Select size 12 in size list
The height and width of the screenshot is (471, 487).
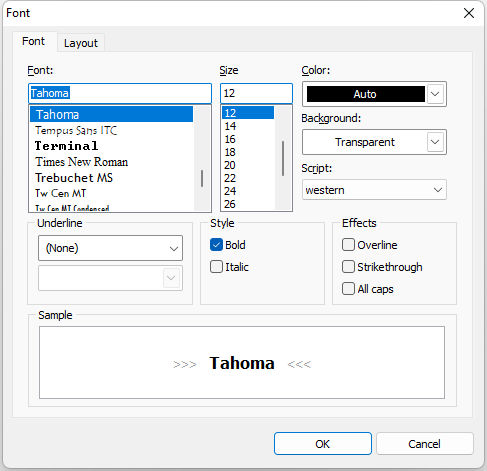(248, 113)
